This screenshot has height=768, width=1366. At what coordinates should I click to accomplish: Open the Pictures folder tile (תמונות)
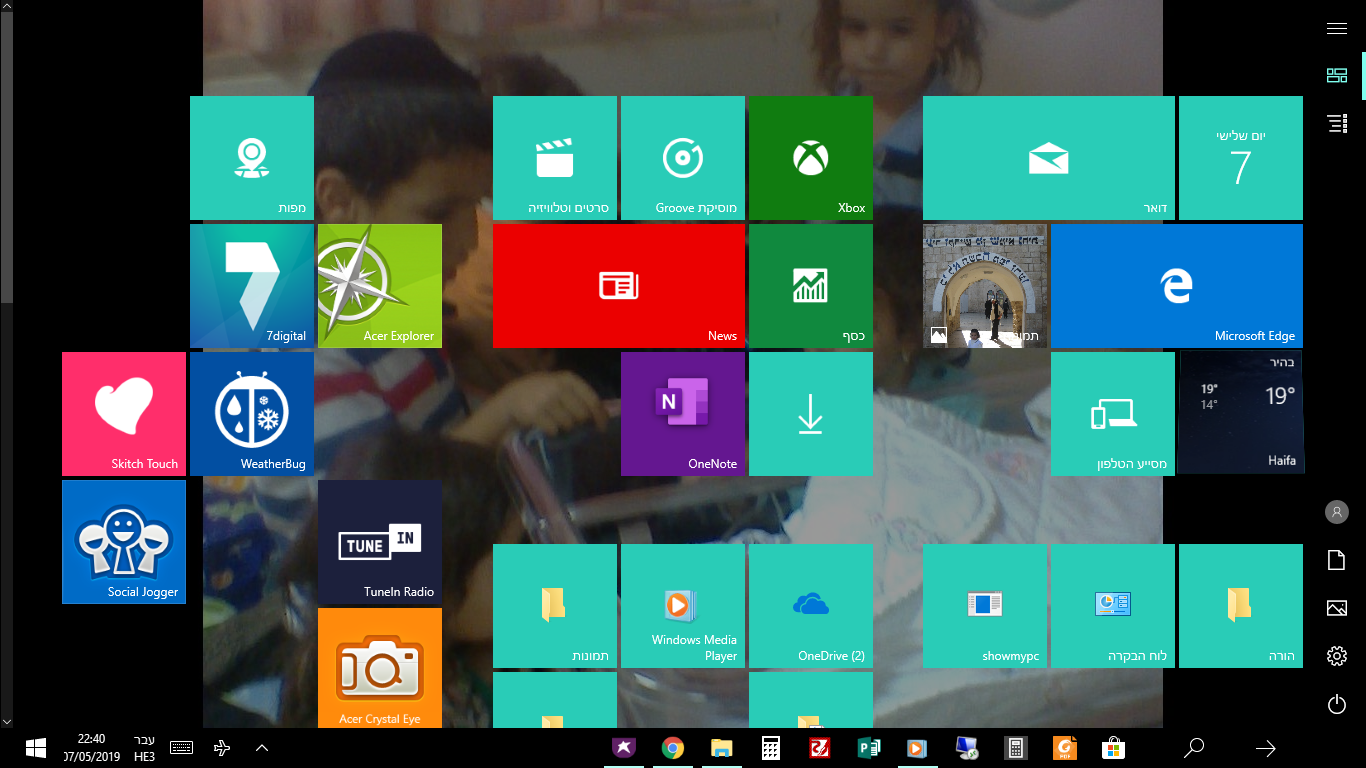pos(555,606)
